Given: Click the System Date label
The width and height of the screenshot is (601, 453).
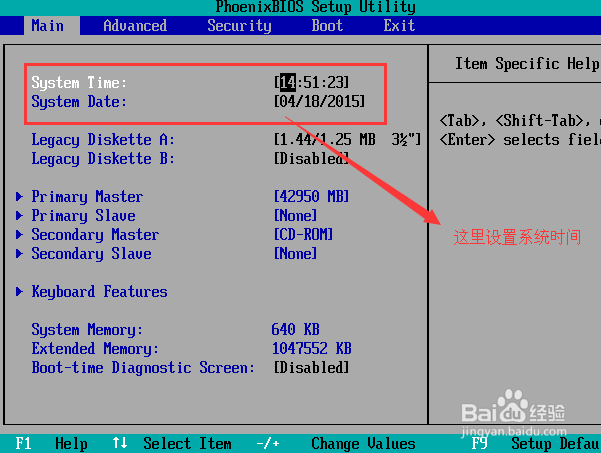Looking at the screenshot, I should tap(79, 102).
